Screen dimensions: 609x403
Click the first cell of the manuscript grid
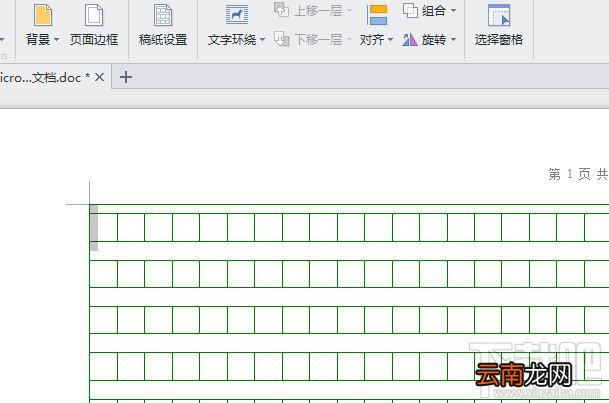click(x=103, y=227)
